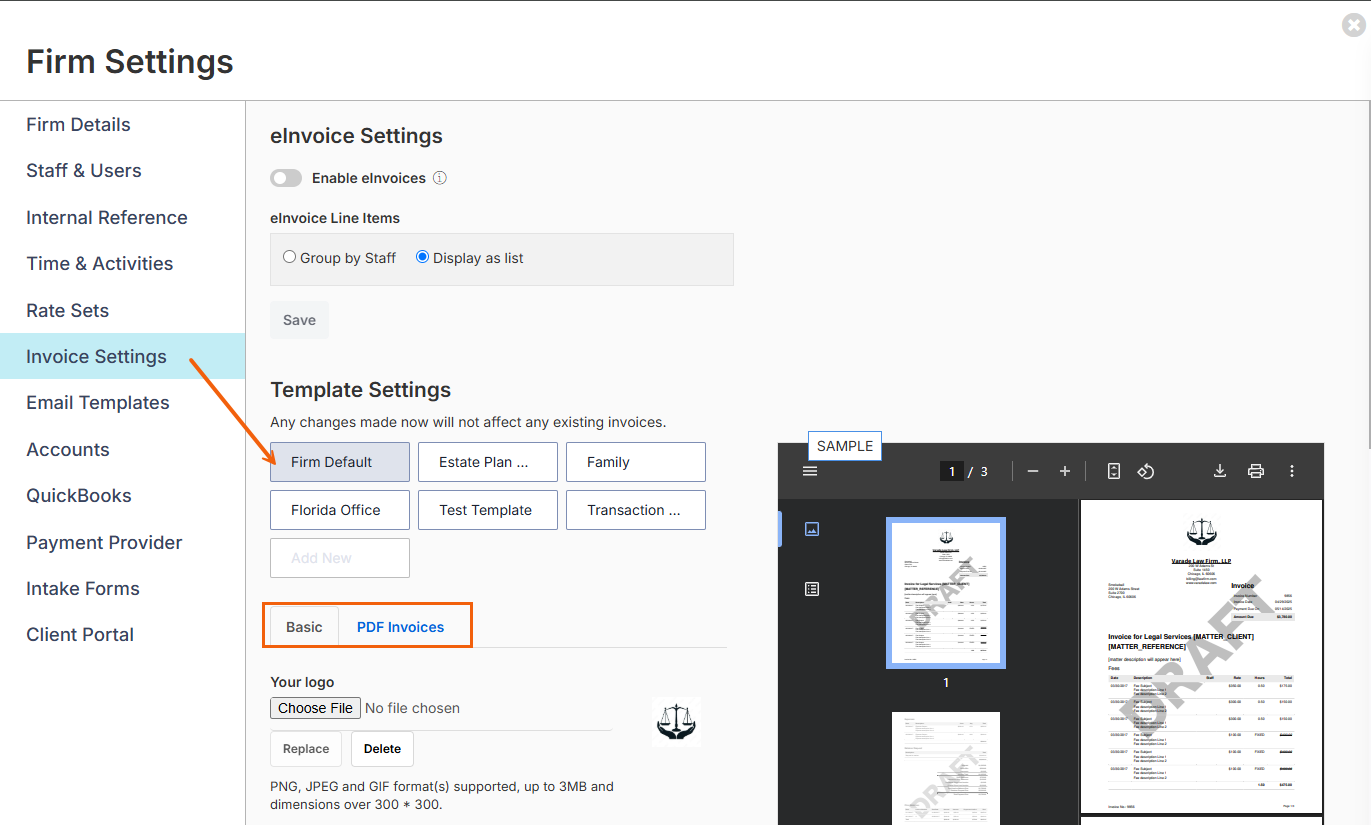Click the SAMPLE label above preview

pos(845,446)
